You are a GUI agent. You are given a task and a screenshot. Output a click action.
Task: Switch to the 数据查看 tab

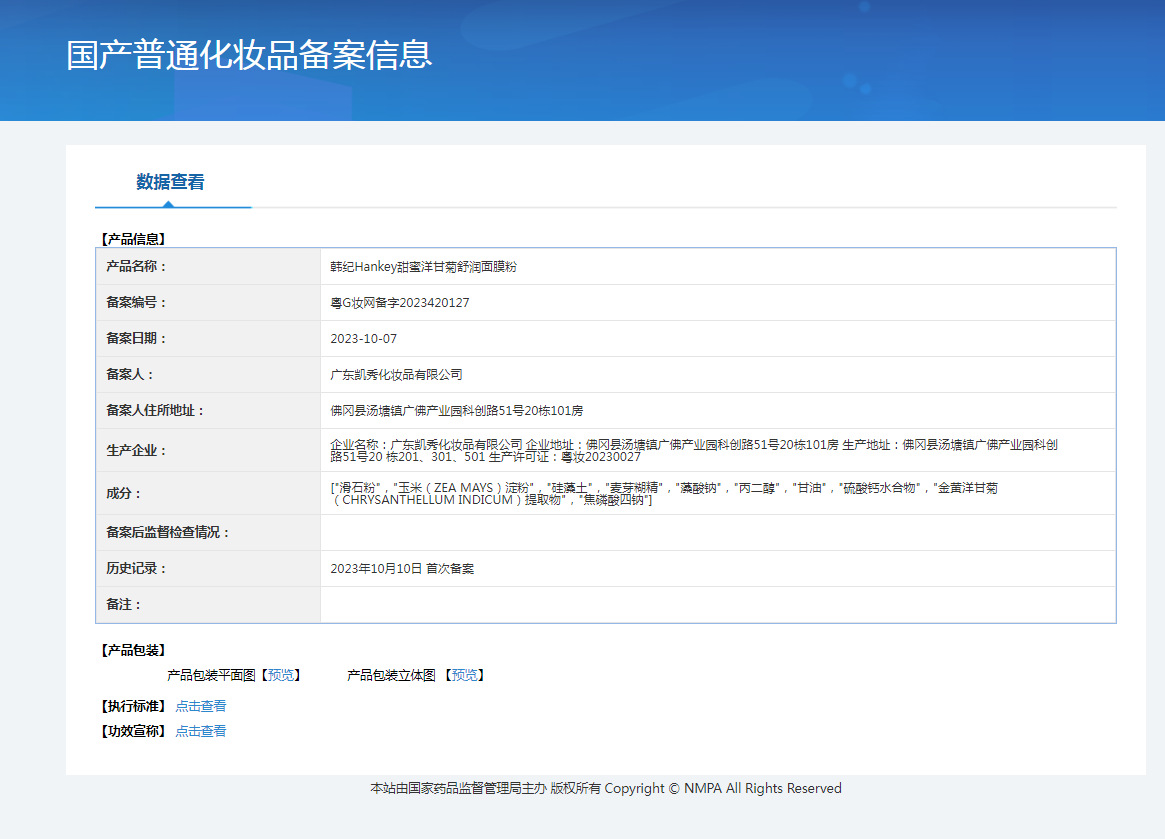click(x=170, y=182)
